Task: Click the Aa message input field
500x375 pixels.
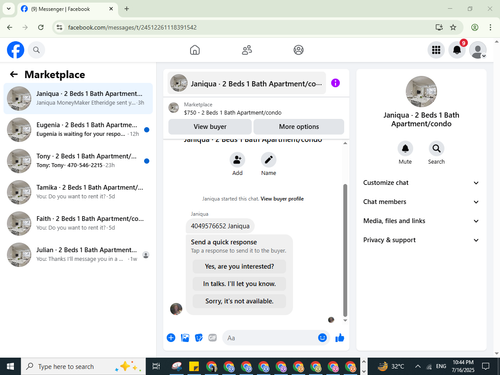Action: tap(270, 338)
